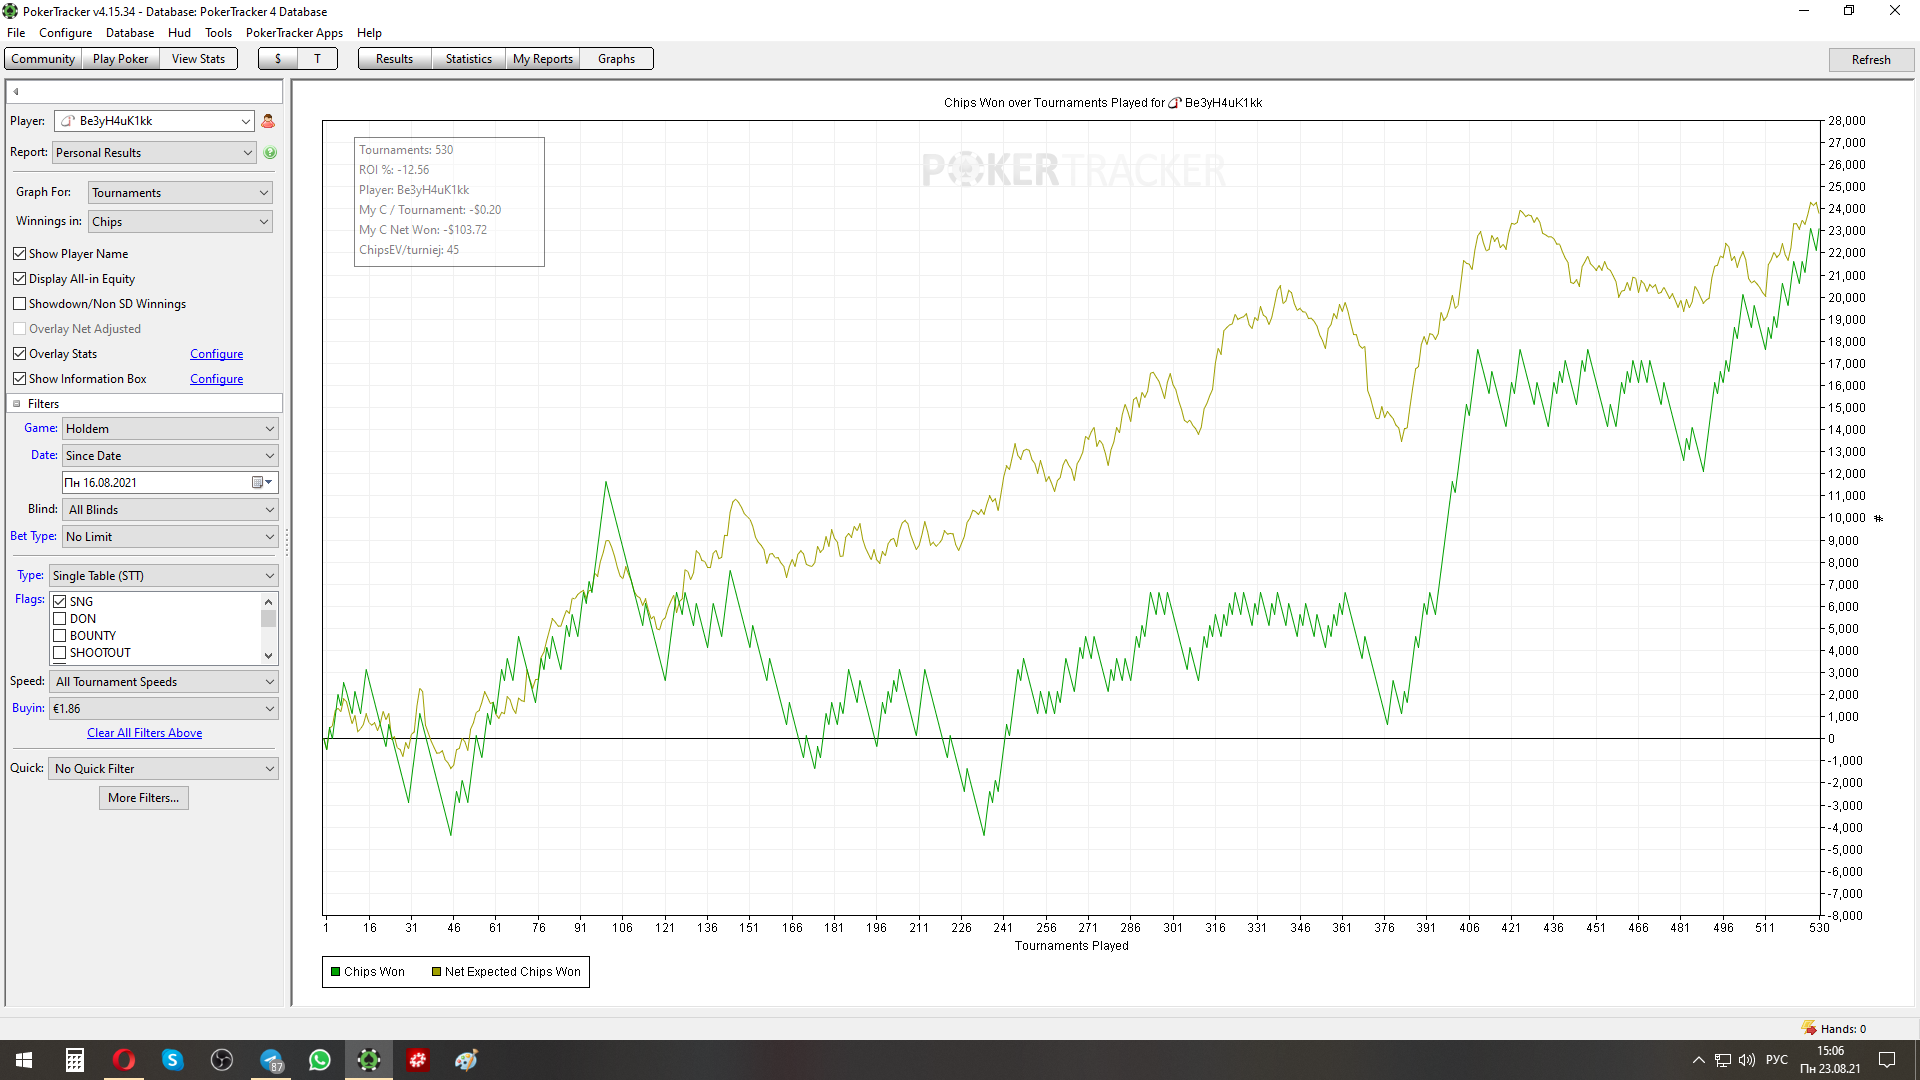Click Clear All Filters Above link

[144, 733]
